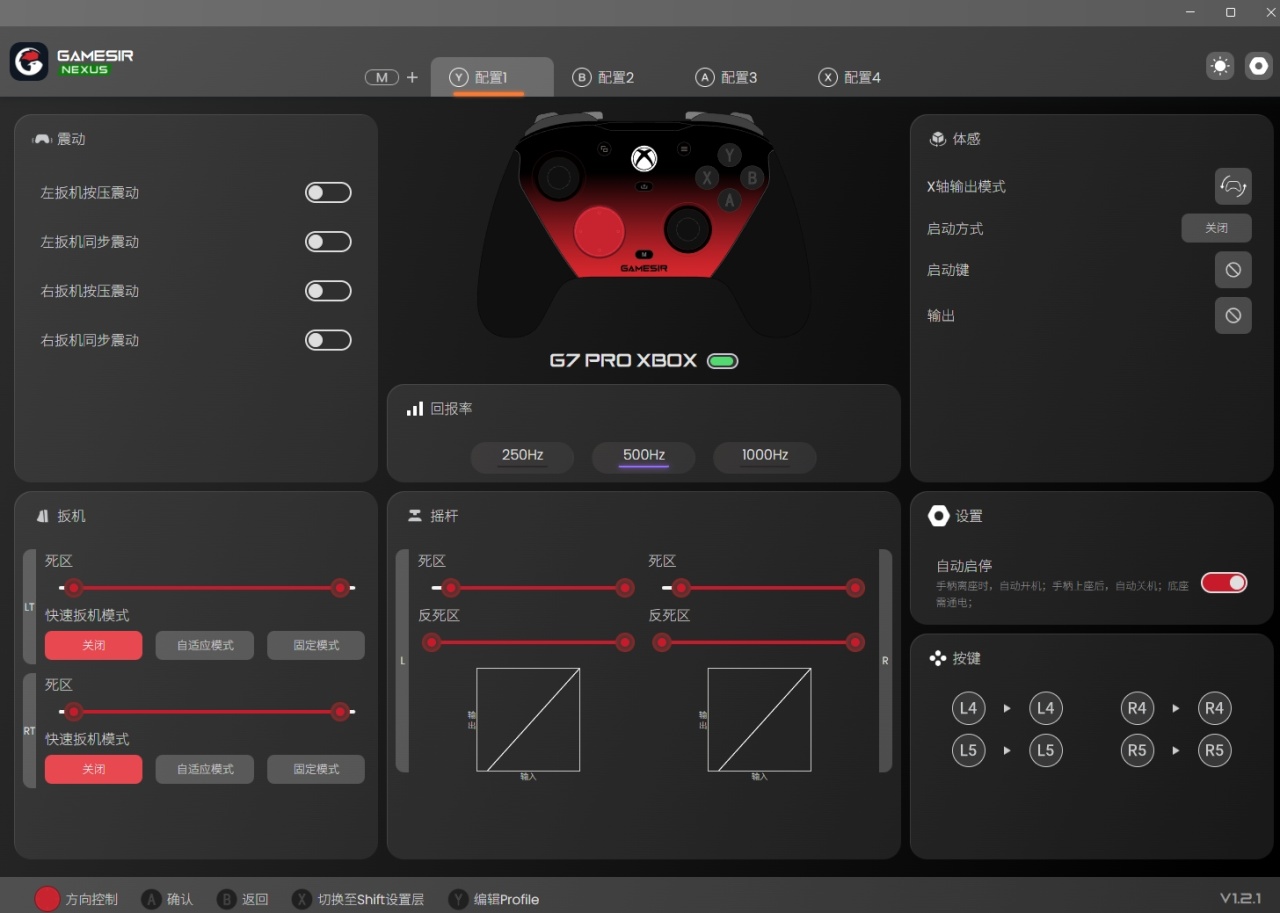
Task: Select the R5 mapped target icon
Action: pyautogui.click(x=1214, y=750)
